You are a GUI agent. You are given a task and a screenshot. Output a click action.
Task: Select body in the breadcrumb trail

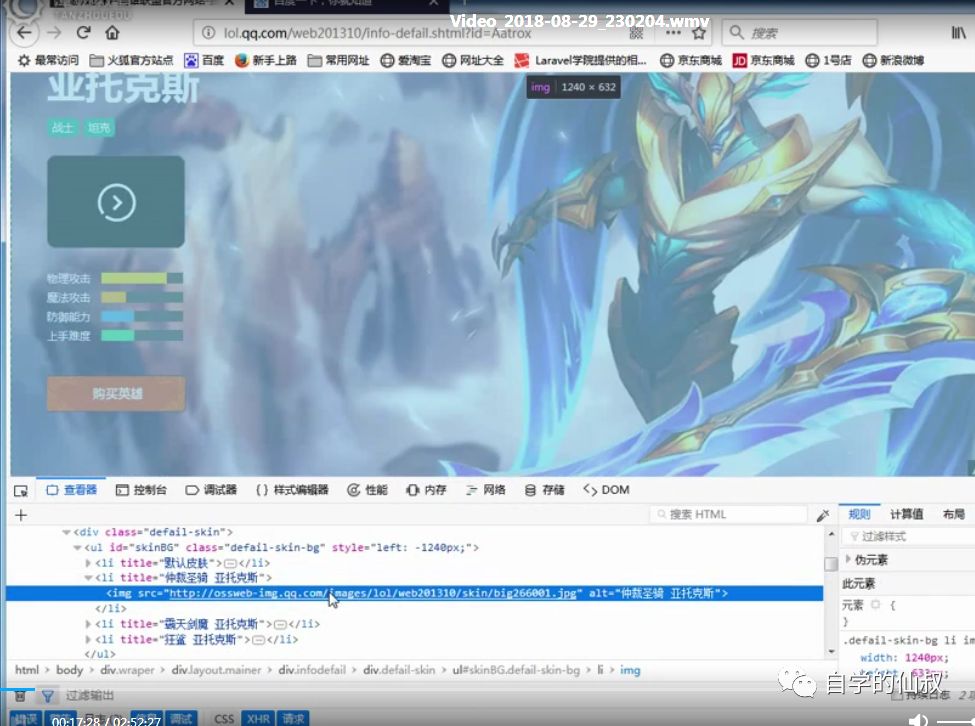point(69,670)
